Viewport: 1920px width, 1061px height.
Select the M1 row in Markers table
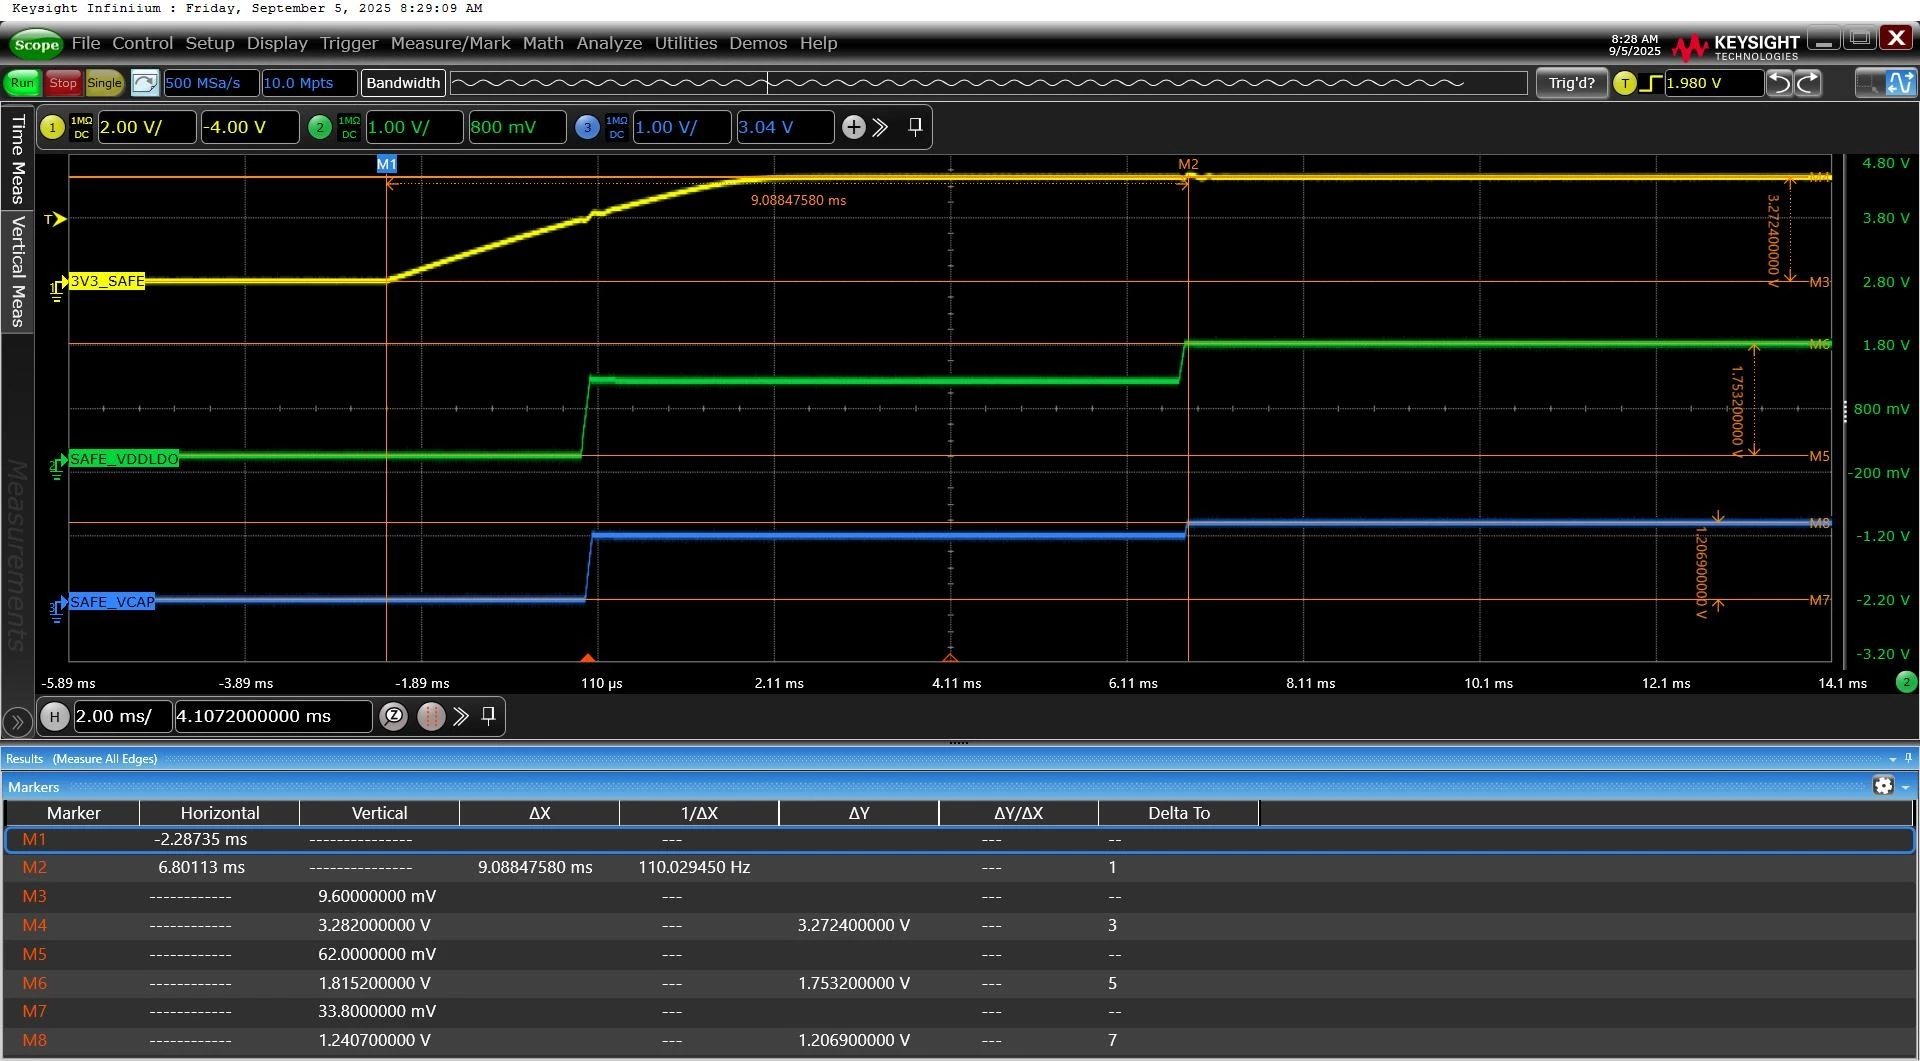[959, 840]
